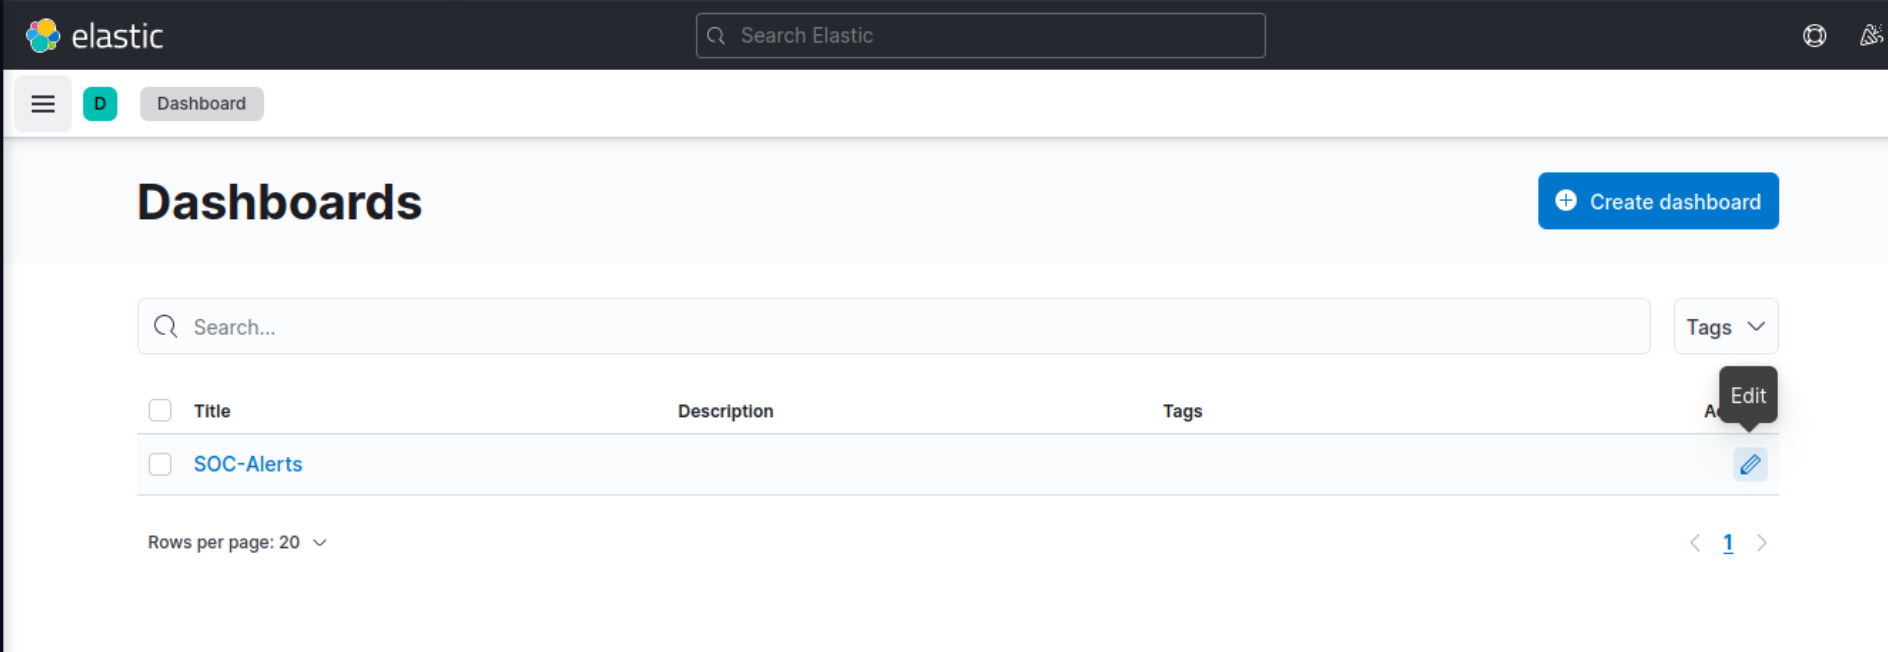Viewport: 1888px width, 652px height.
Task: Open the Rows per page dropdown
Action: click(x=237, y=542)
